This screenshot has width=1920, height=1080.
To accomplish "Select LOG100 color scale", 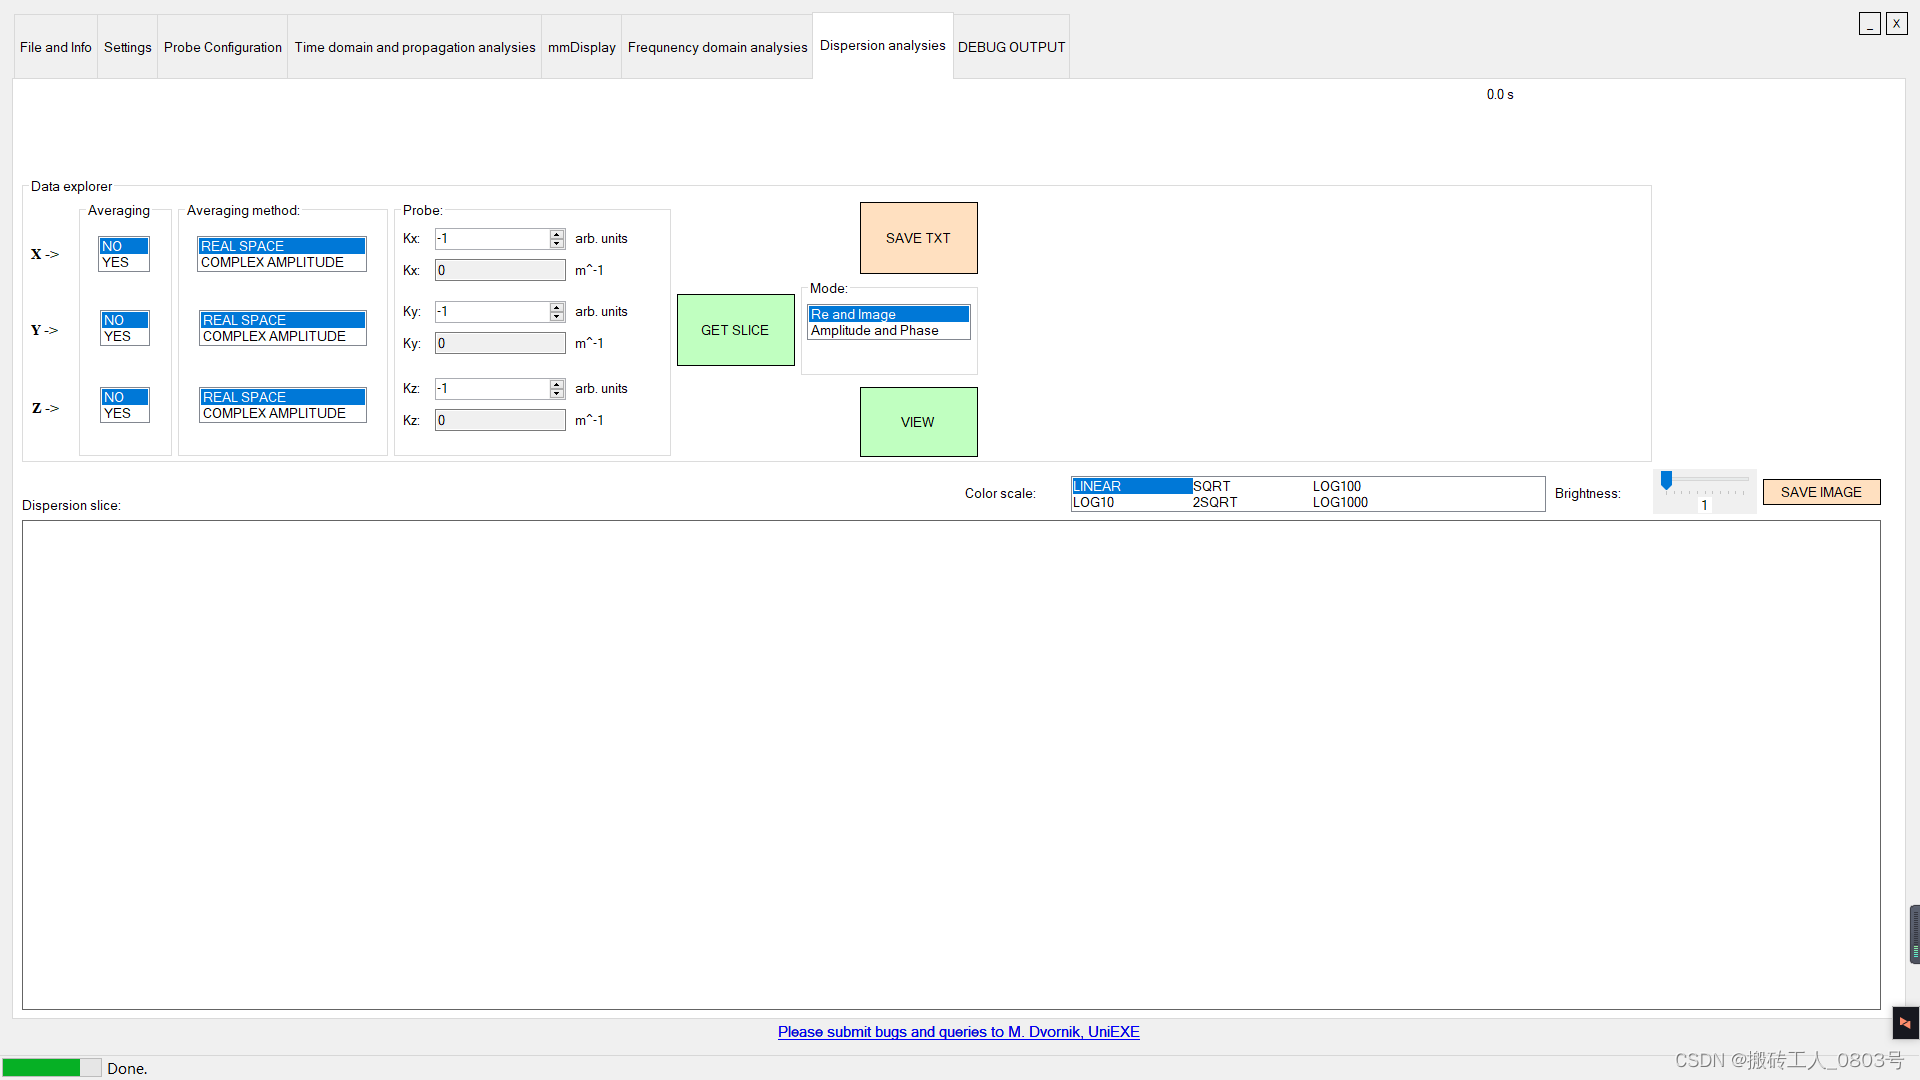I will [1372, 486].
